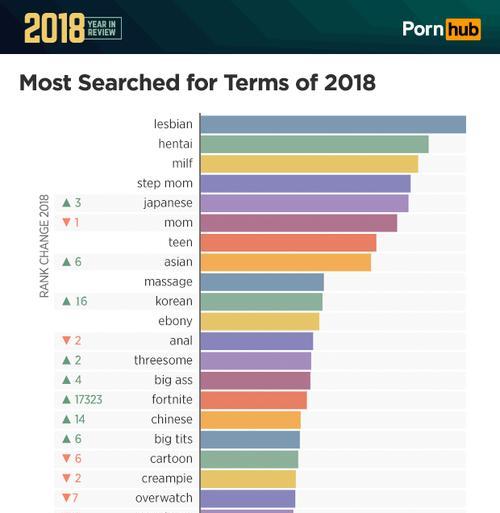Select the green hentai bar
The width and height of the screenshot is (500, 513).
315,144
